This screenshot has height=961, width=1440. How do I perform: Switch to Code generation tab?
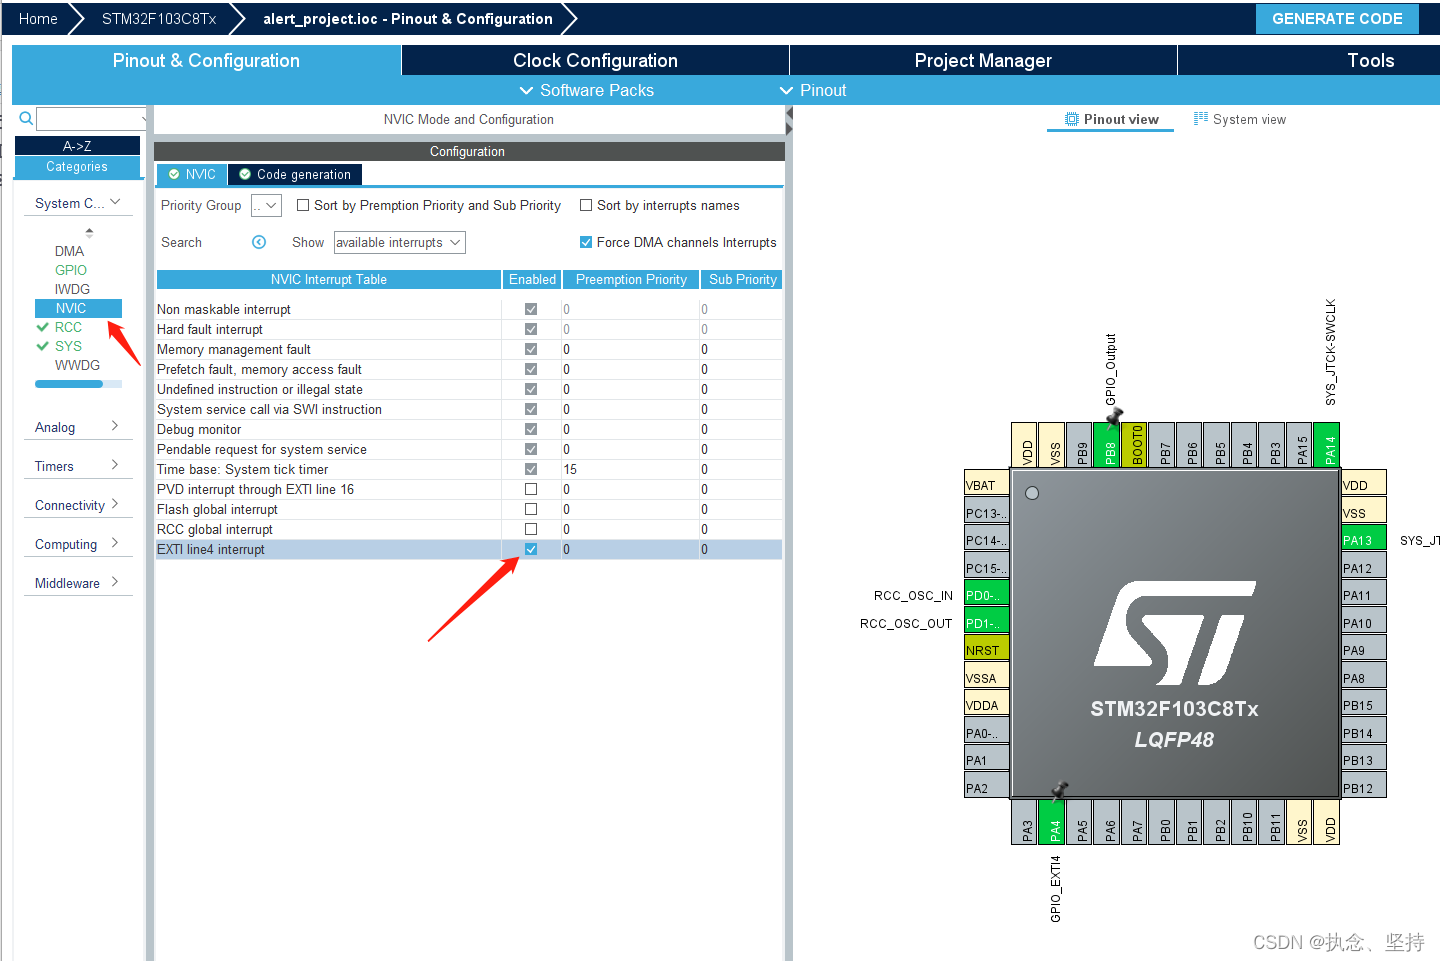[x=295, y=174]
